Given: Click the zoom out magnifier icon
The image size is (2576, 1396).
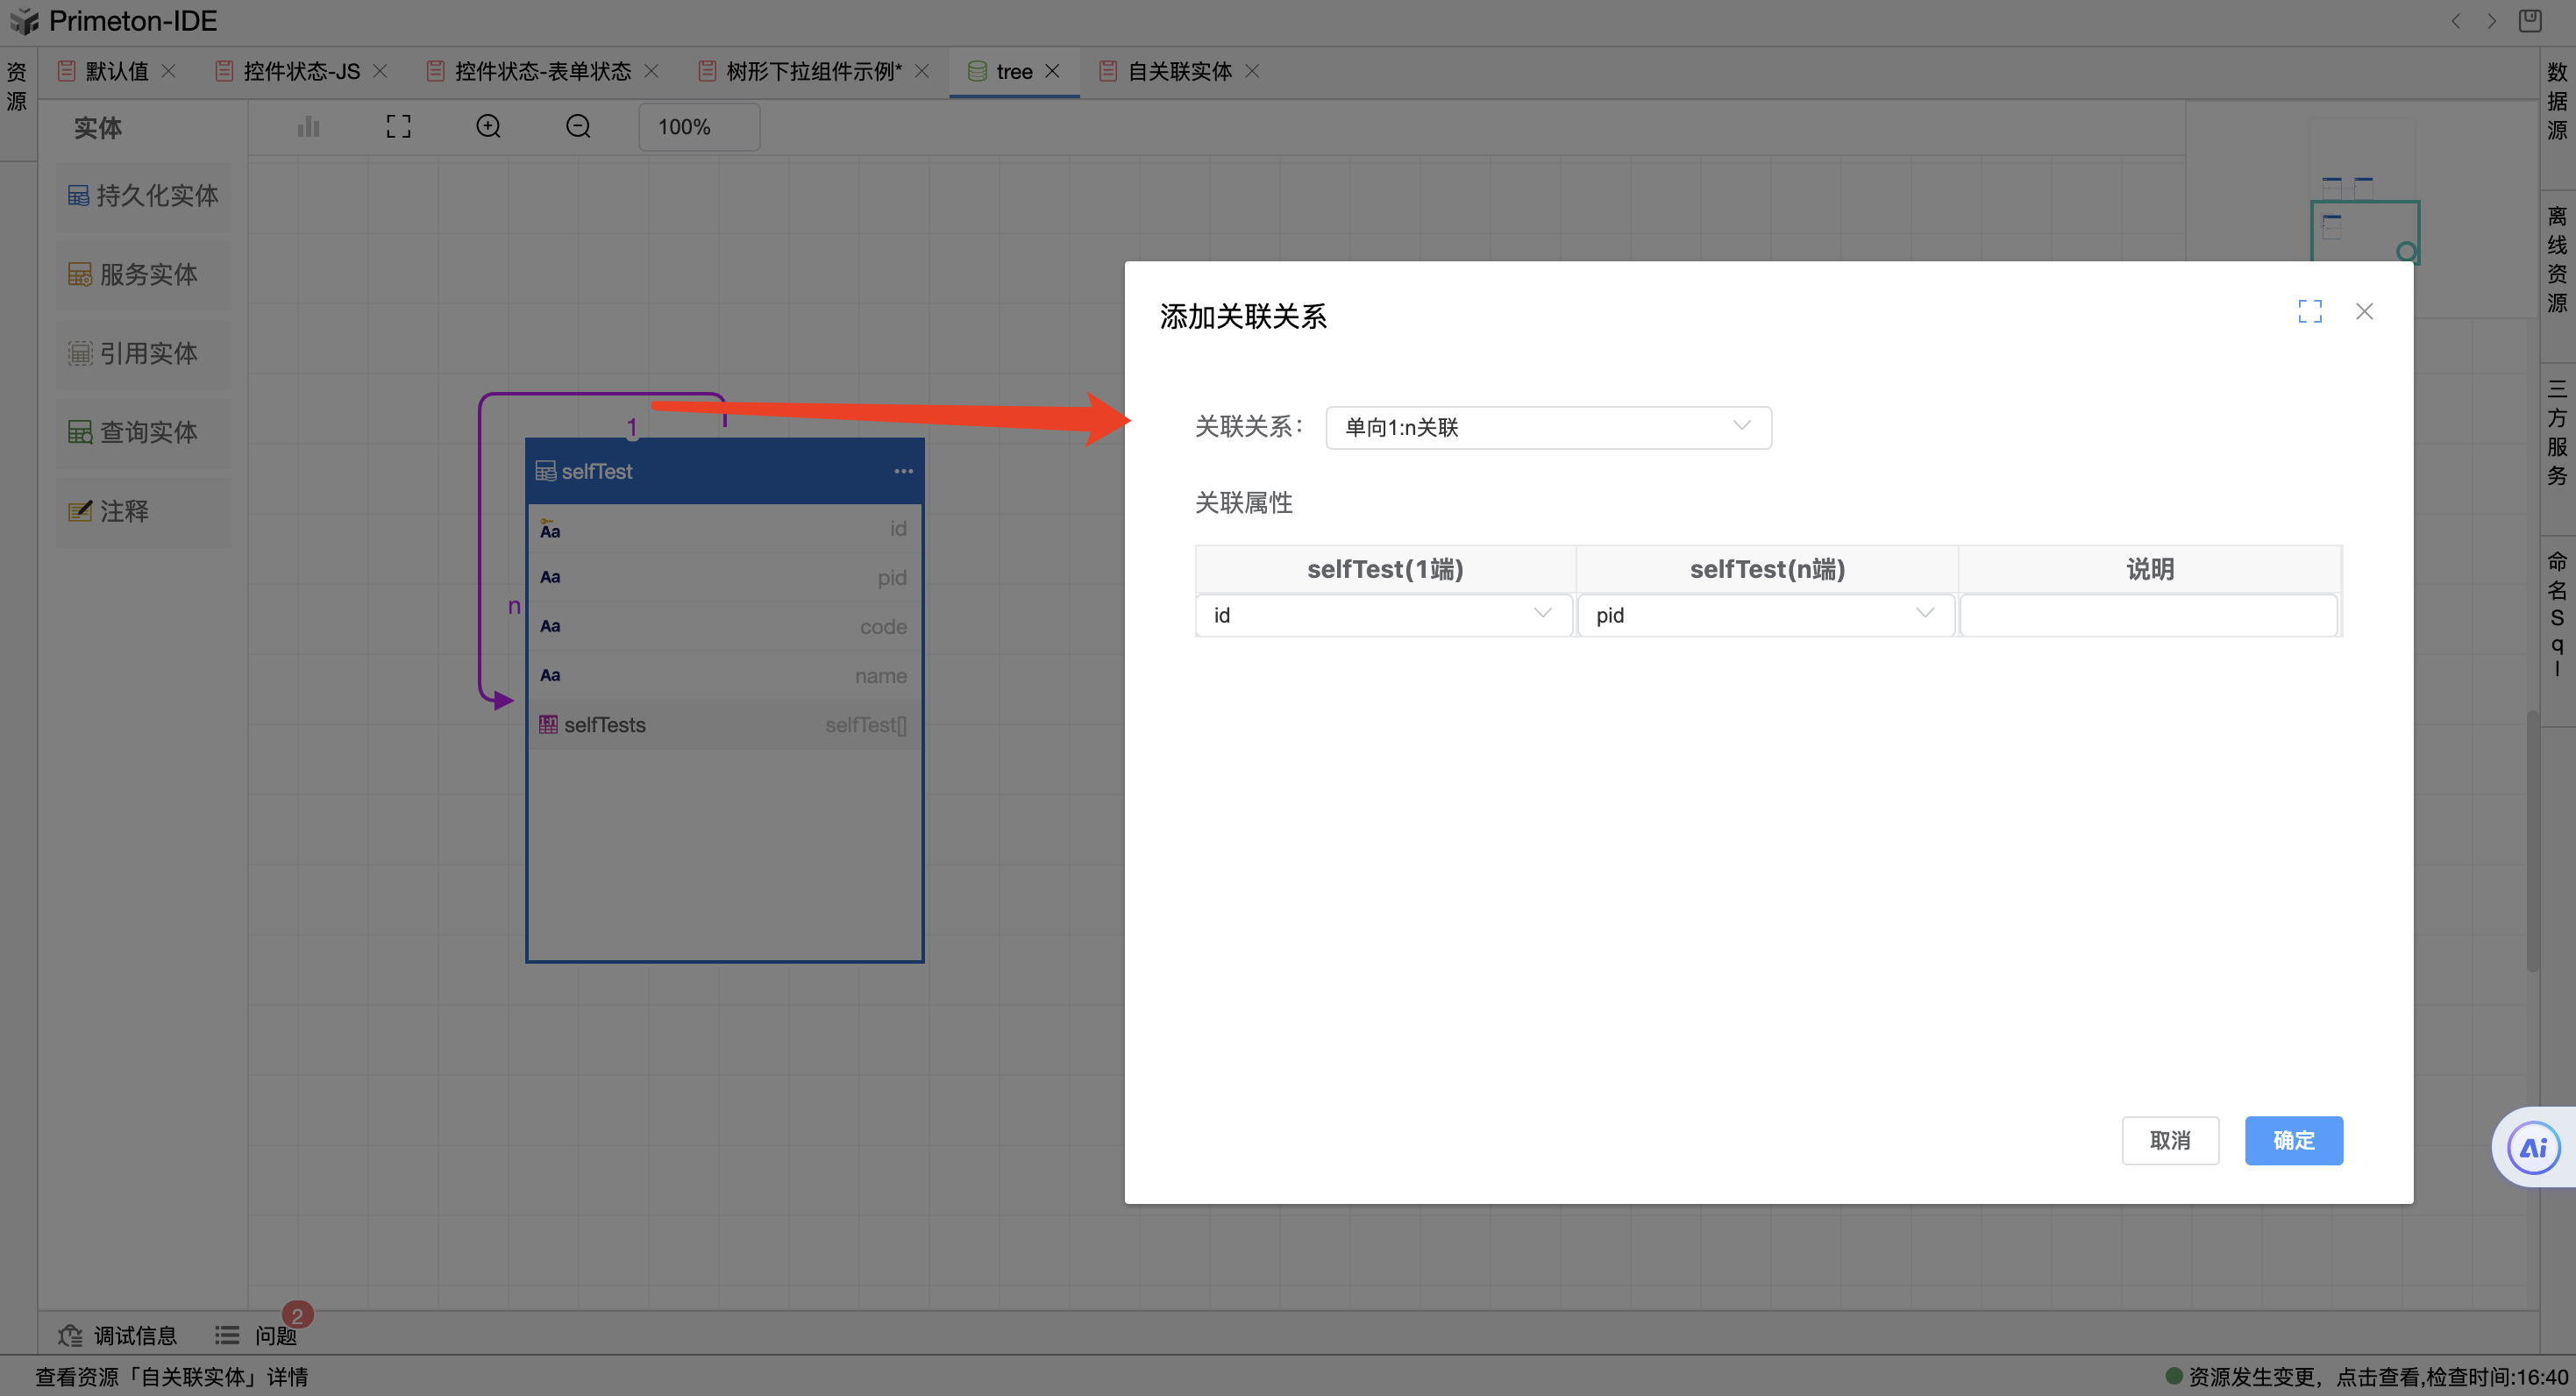Looking at the screenshot, I should [578, 127].
